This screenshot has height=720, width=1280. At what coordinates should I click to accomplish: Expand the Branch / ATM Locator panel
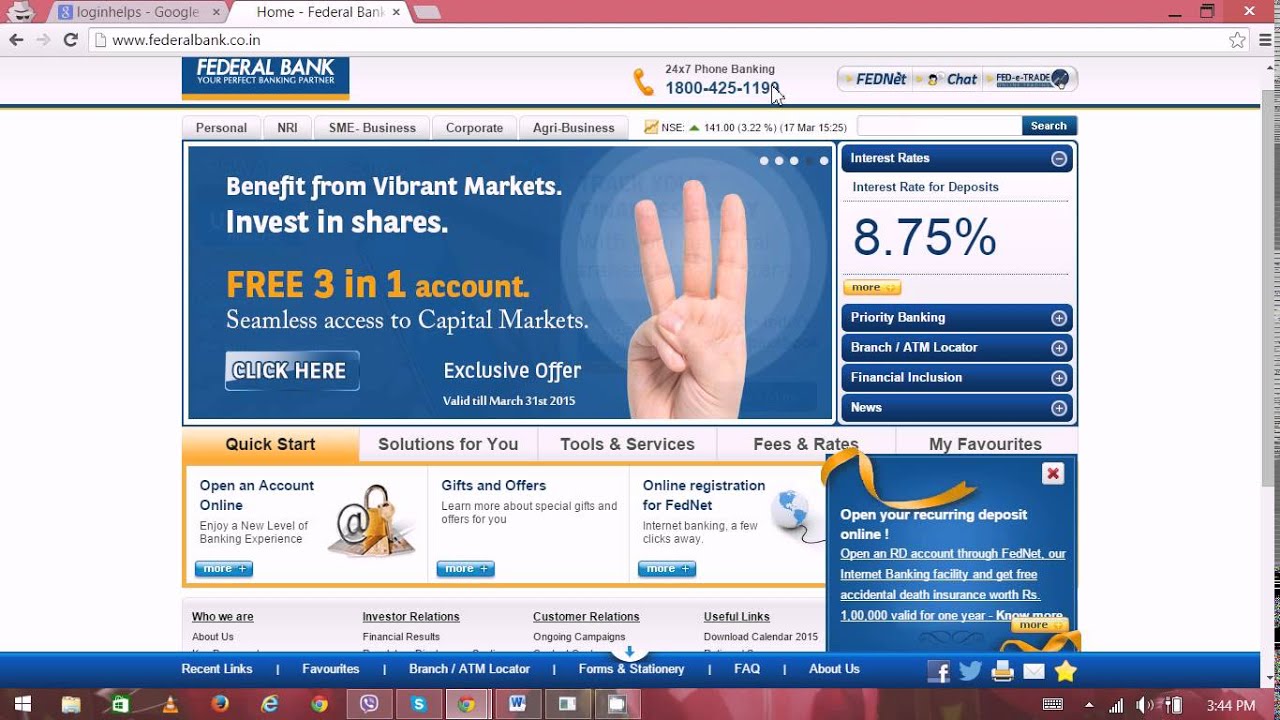[1059, 348]
